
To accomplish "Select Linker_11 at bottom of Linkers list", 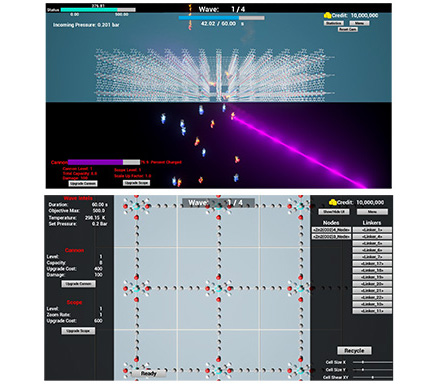I will coord(372,311).
